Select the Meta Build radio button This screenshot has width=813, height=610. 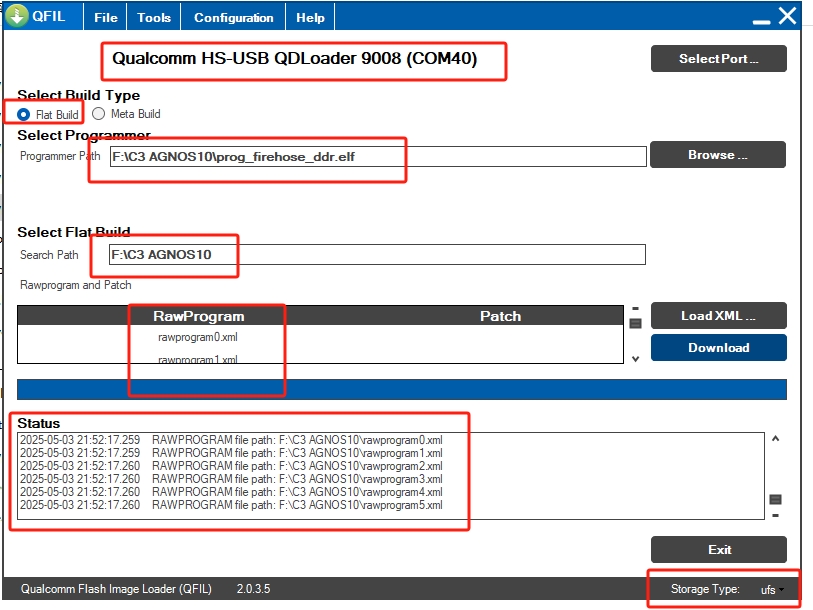tap(99, 114)
